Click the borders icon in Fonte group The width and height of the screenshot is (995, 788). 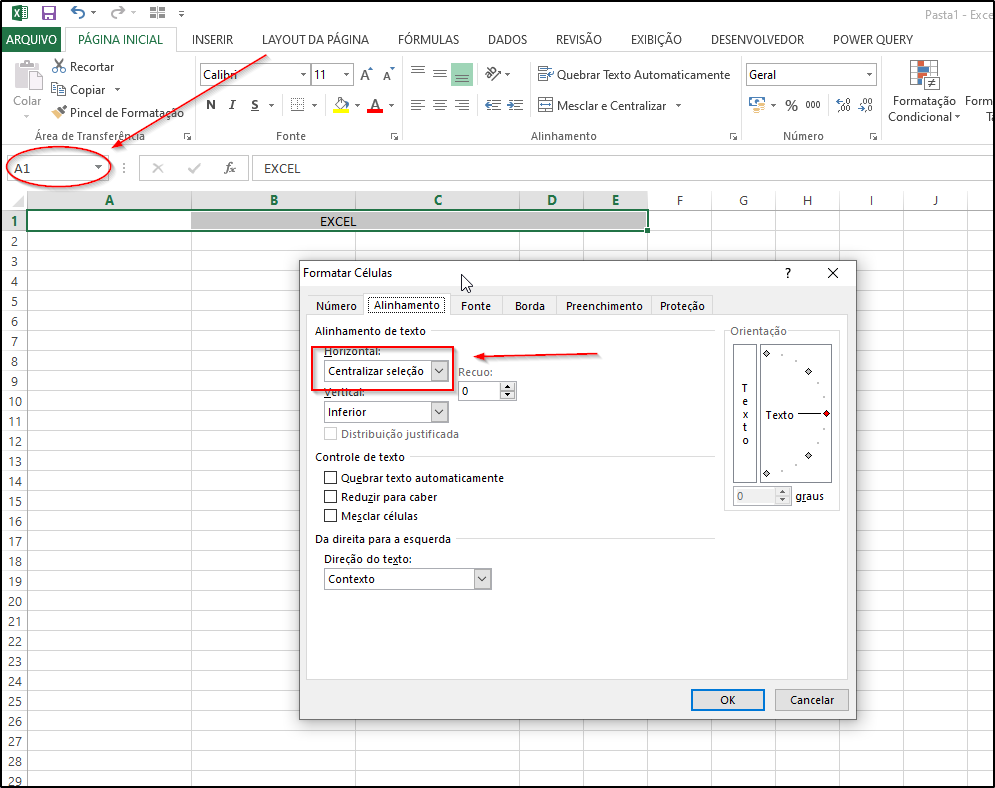click(x=297, y=105)
